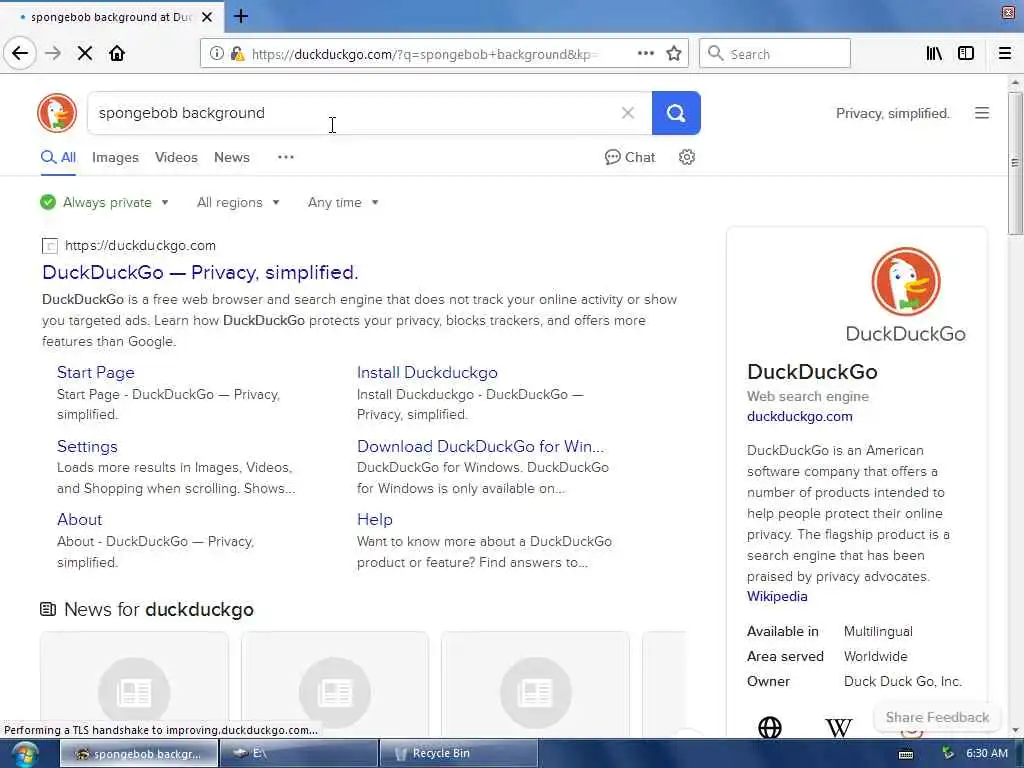The width and height of the screenshot is (1024, 768).
Task: Click the scrollbar down arrow
Action: pos(1014,730)
